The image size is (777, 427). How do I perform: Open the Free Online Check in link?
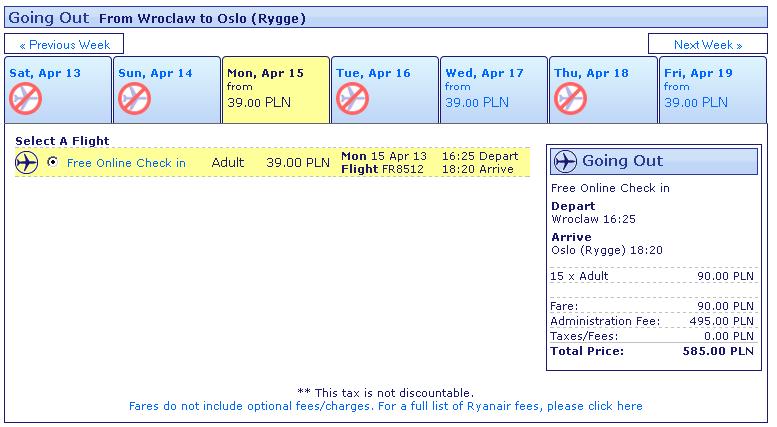126,163
